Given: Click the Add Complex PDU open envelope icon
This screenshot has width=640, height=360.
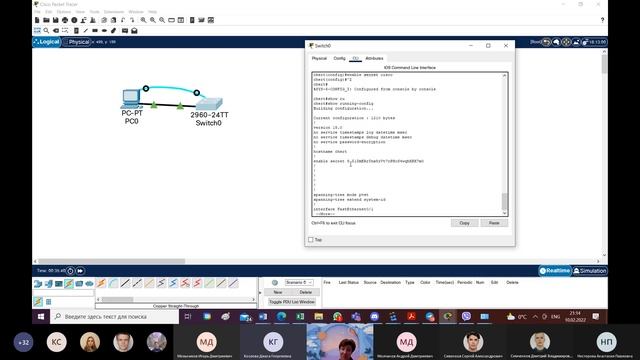Looking at the screenshot, I should click(134, 31).
